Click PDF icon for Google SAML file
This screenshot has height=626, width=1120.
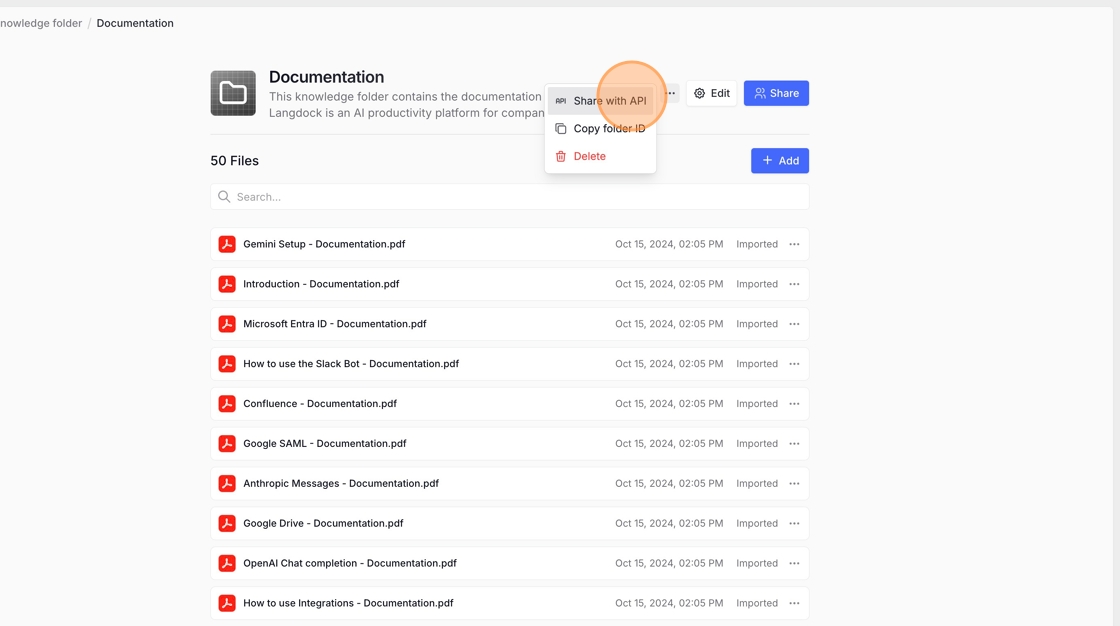click(x=227, y=444)
